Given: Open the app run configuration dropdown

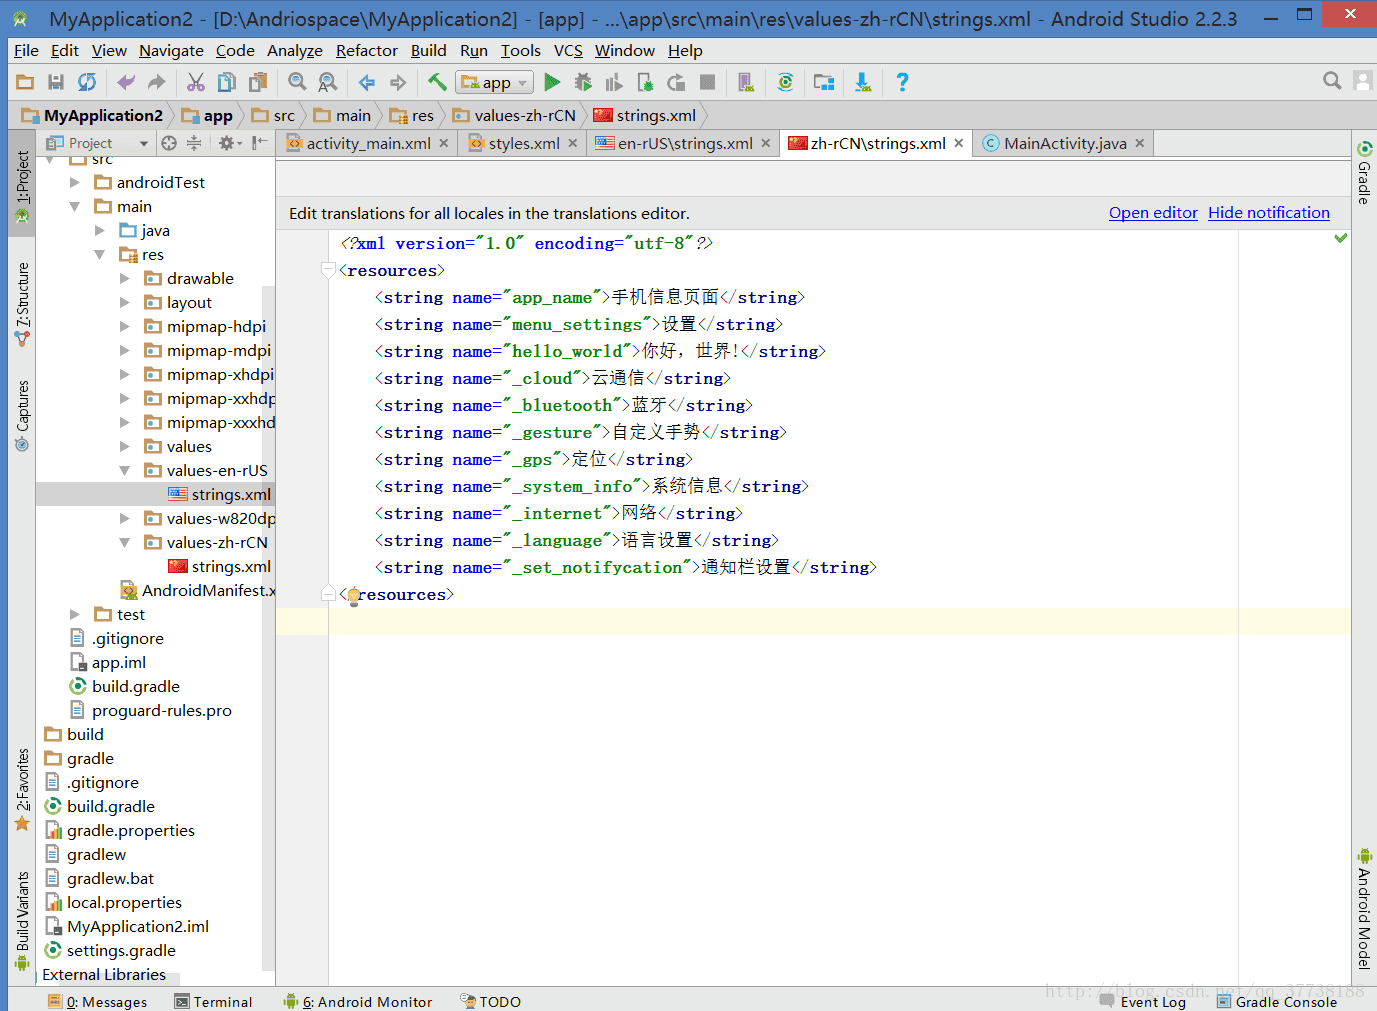Looking at the screenshot, I should click(x=494, y=82).
